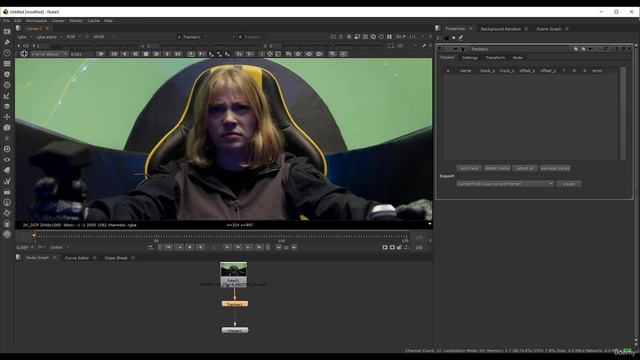Open the Cache menu
This screenshot has width=640, height=360.
point(93,20)
